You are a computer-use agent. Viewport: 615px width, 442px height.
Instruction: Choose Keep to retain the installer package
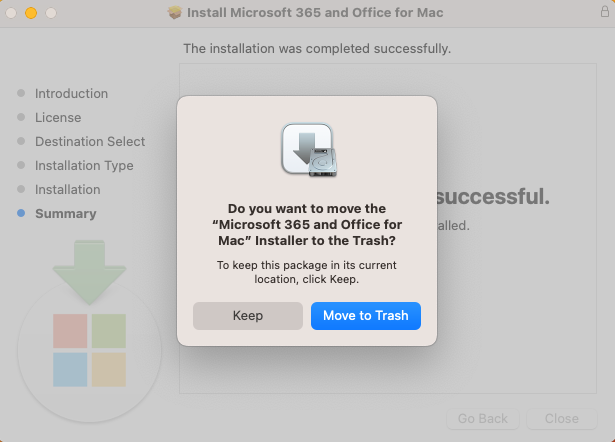coord(248,316)
